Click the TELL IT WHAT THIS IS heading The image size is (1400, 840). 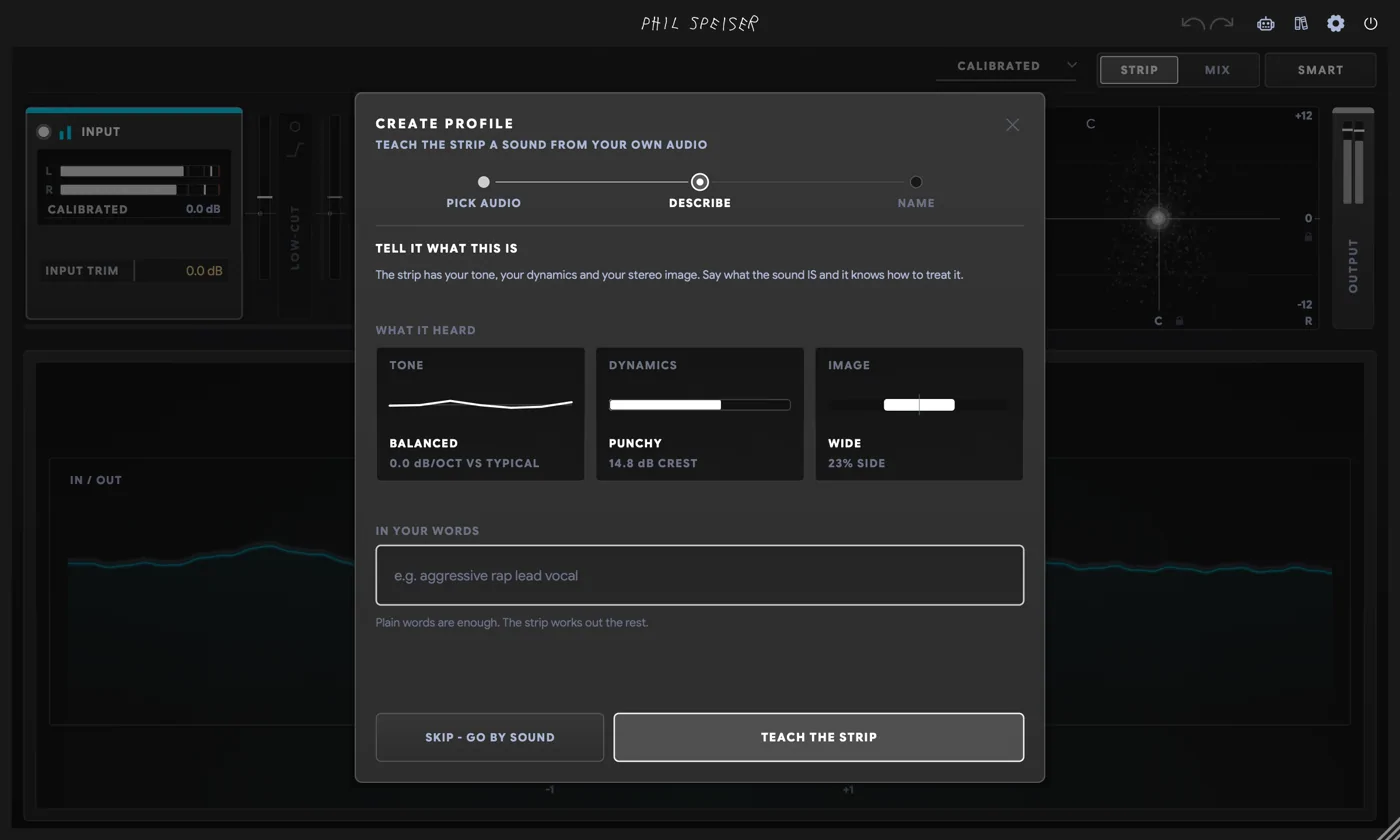447,248
